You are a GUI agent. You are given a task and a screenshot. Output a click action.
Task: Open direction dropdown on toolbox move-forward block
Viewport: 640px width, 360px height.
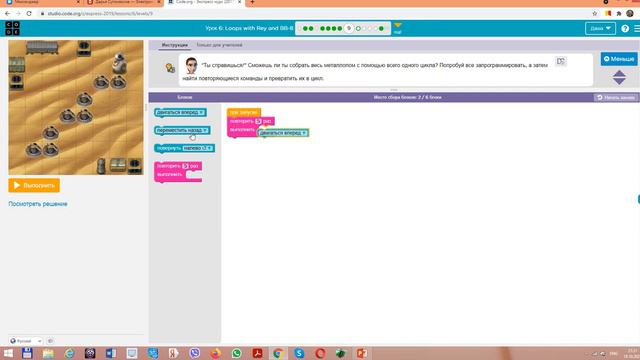click(x=201, y=112)
